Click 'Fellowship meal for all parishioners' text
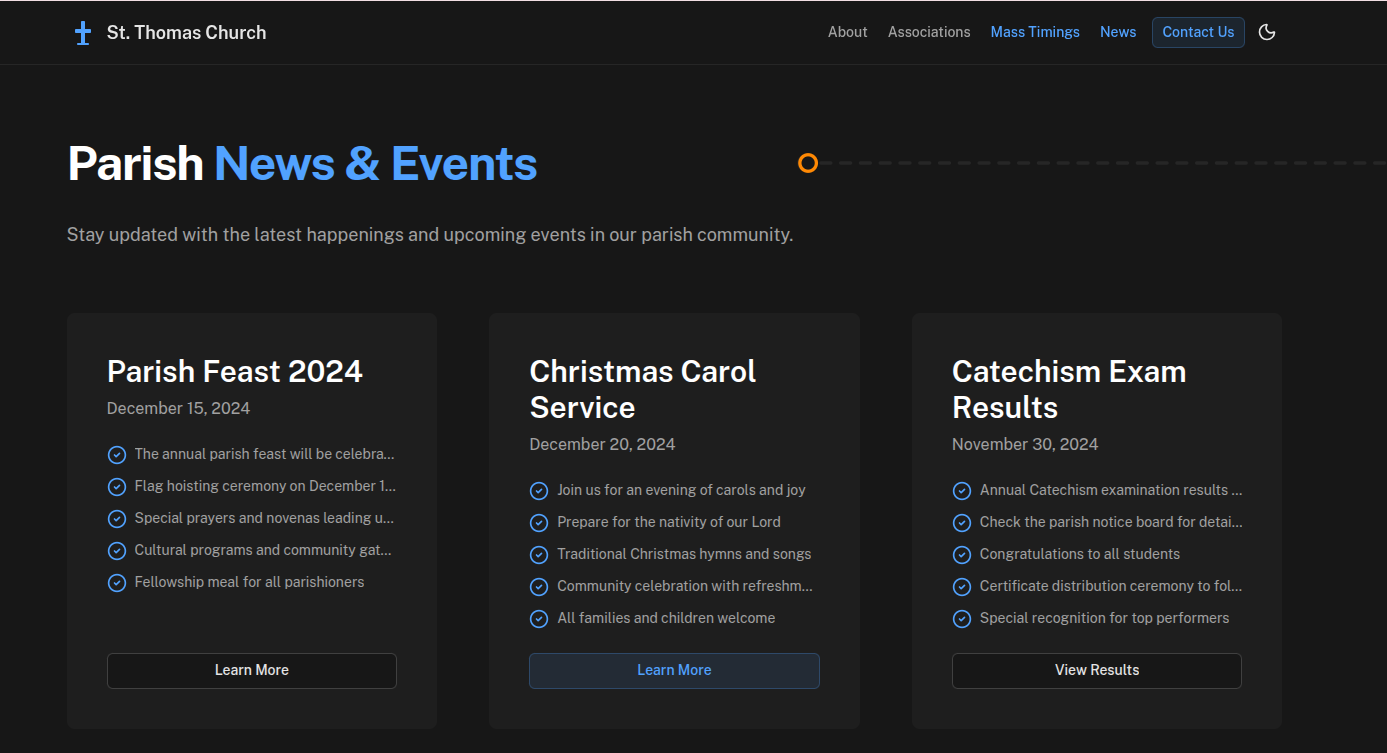1387x753 pixels. point(249,582)
